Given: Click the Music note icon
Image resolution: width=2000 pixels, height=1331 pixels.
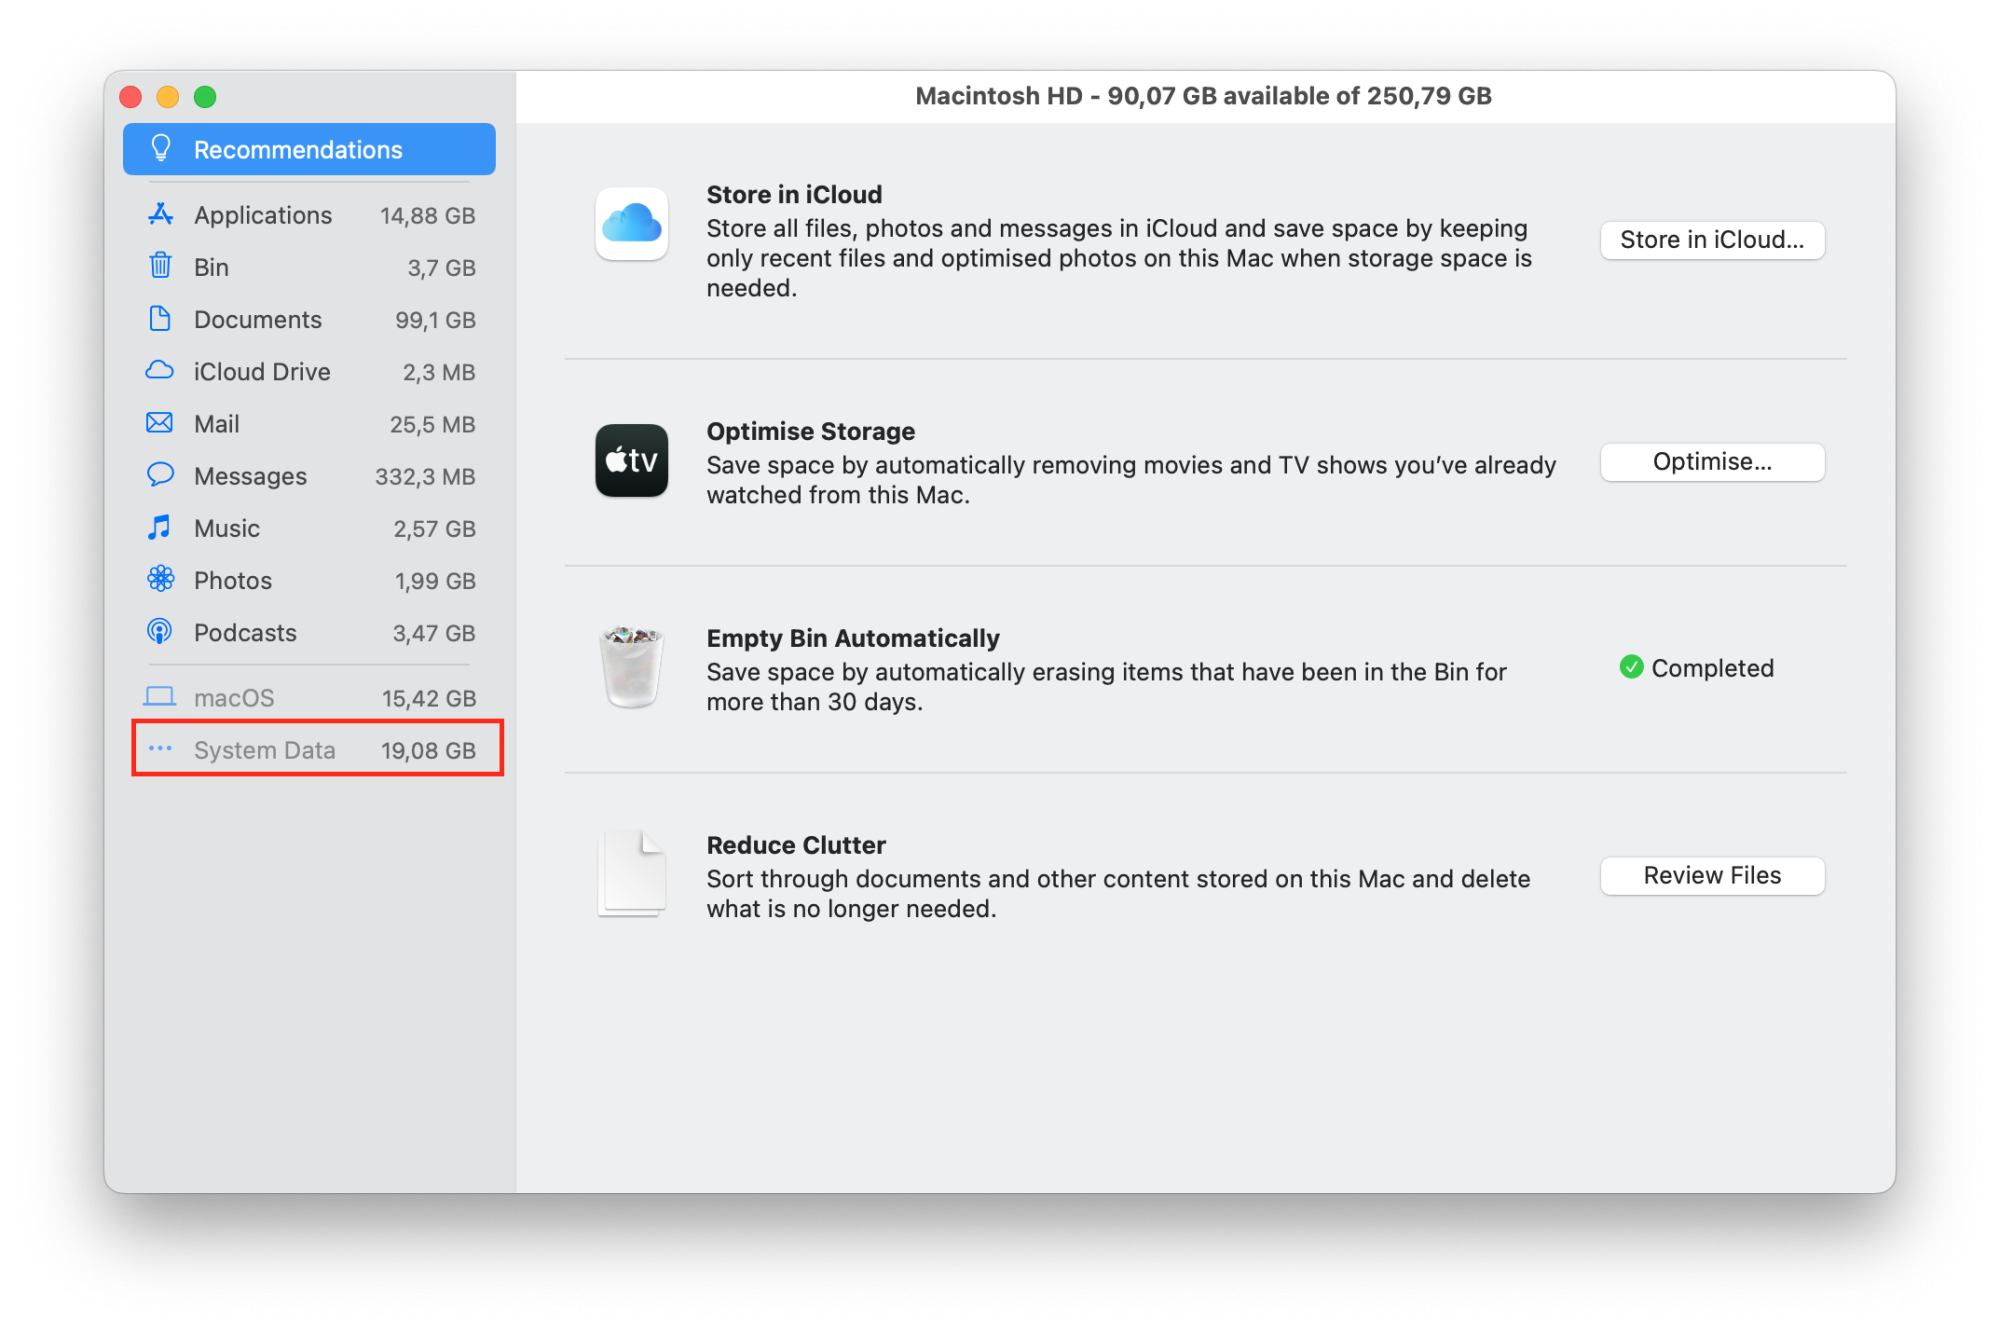Looking at the screenshot, I should point(160,527).
